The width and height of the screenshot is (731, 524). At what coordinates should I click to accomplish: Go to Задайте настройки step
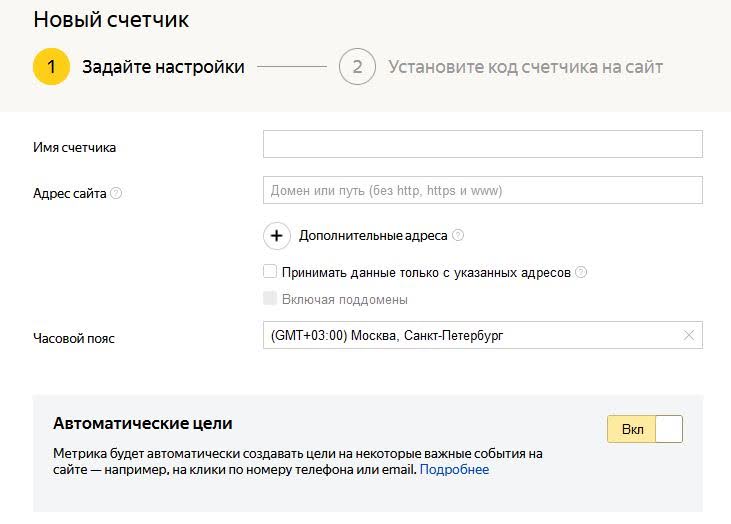(x=163, y=67)
